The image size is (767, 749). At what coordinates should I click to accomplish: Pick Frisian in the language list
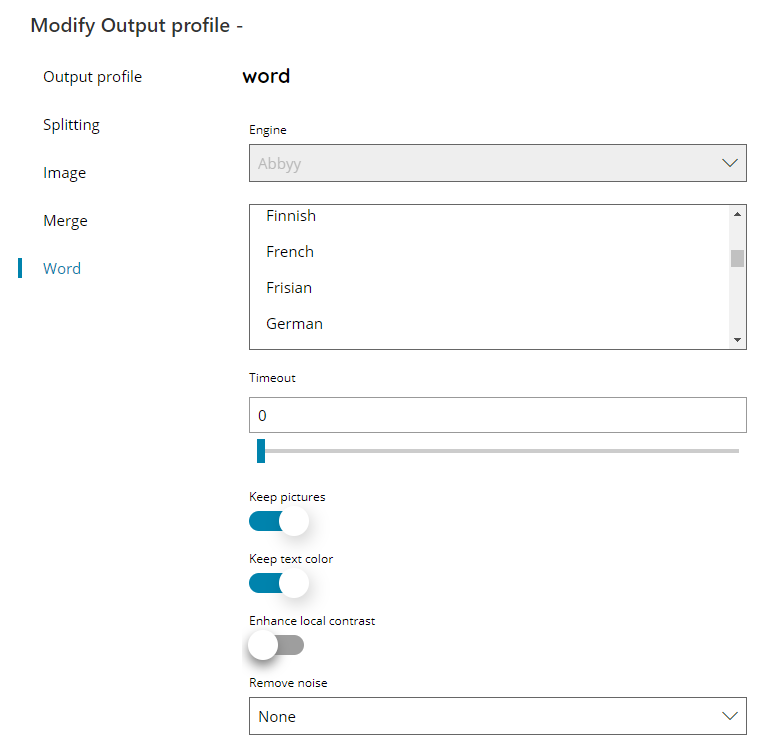point(289,288)
